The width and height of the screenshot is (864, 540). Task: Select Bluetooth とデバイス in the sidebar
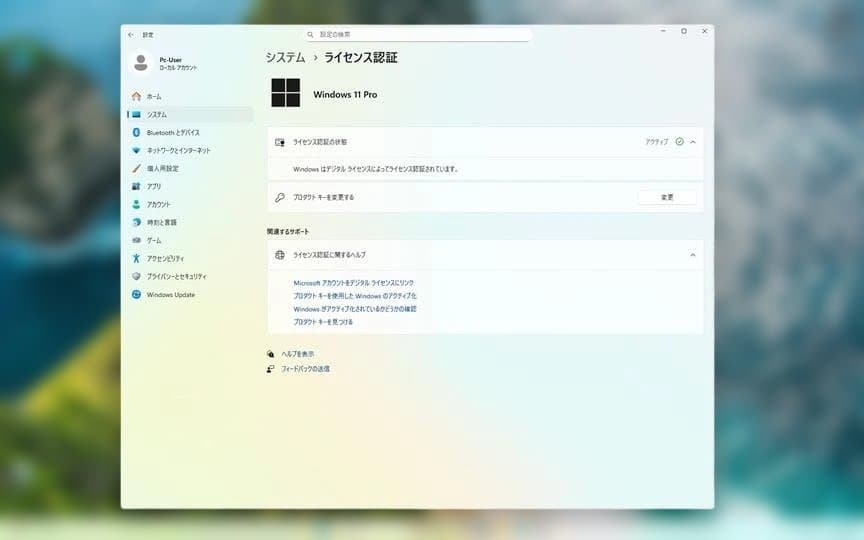click(172, 132)
